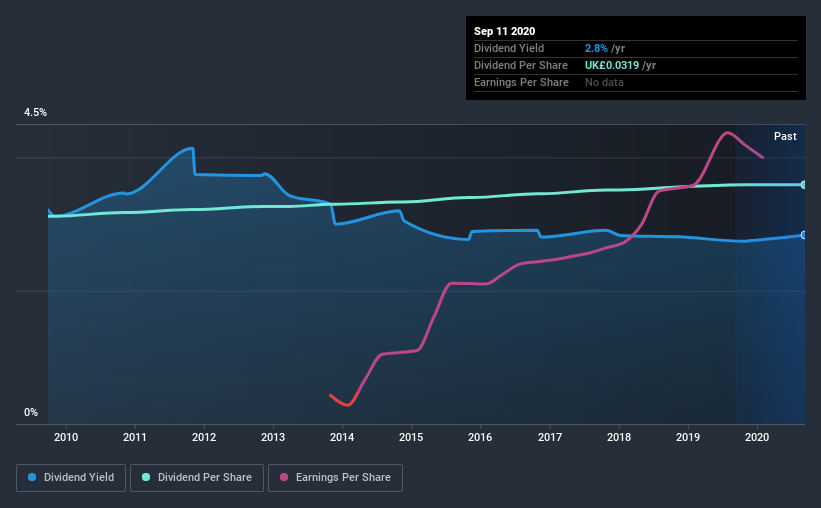Screen dimensions: 821x508
Task: Click the 0% y-axis label
Action: pyautogui.click(x=31, y=413)
